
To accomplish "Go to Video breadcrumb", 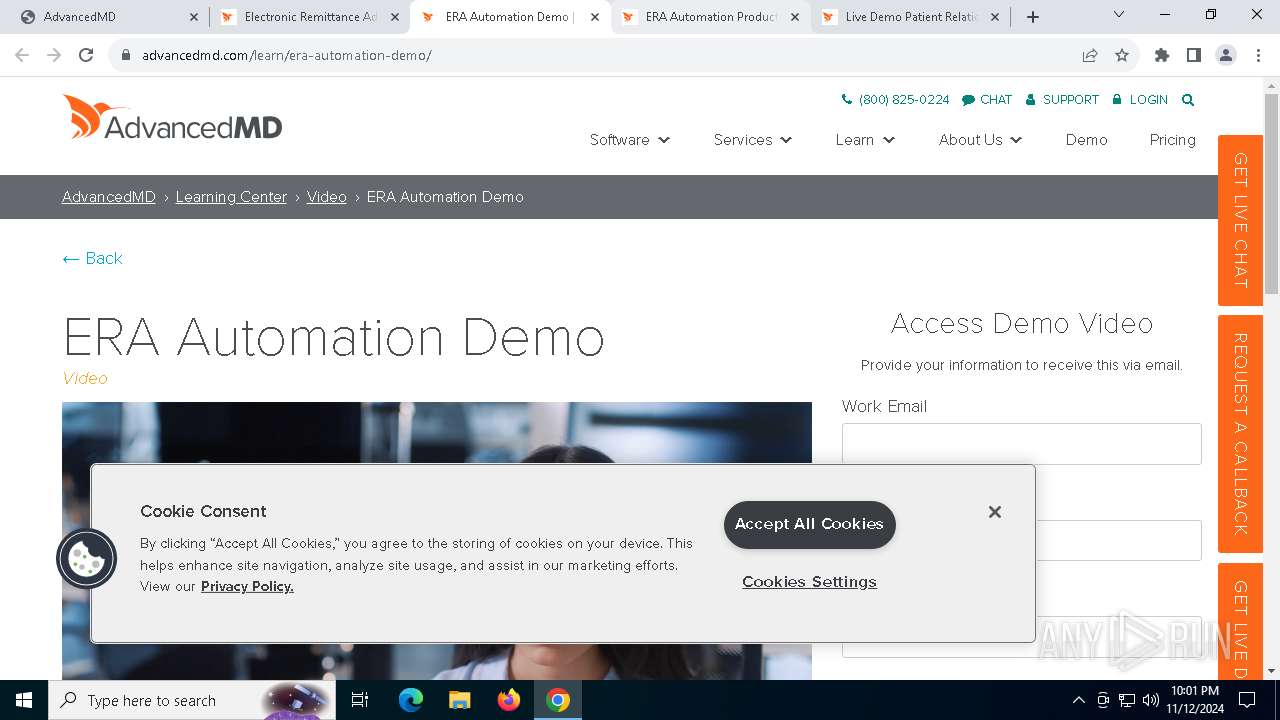I will [x=326, y=197].
